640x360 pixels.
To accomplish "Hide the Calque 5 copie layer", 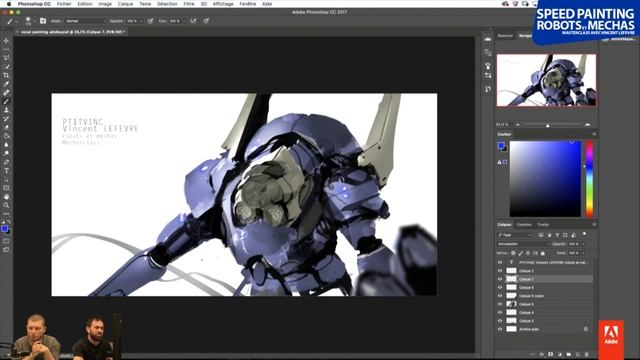I will coord(500,296).
